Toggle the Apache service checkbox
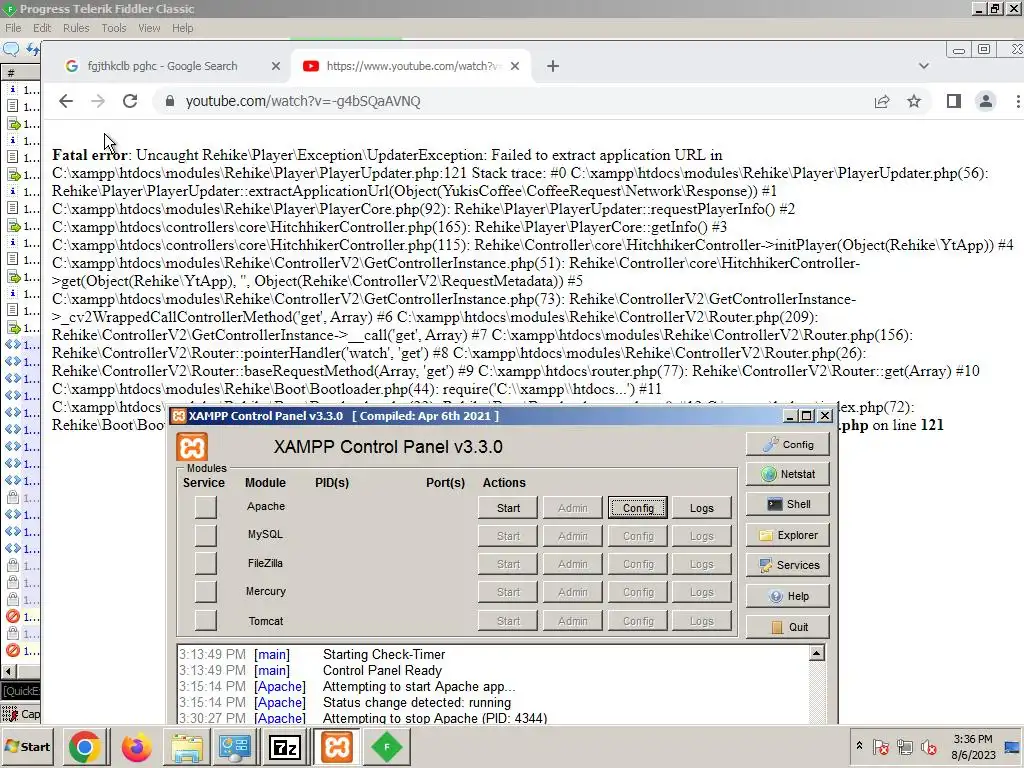The width and height of the screenshot is (1024, 768). click(205, 507)
